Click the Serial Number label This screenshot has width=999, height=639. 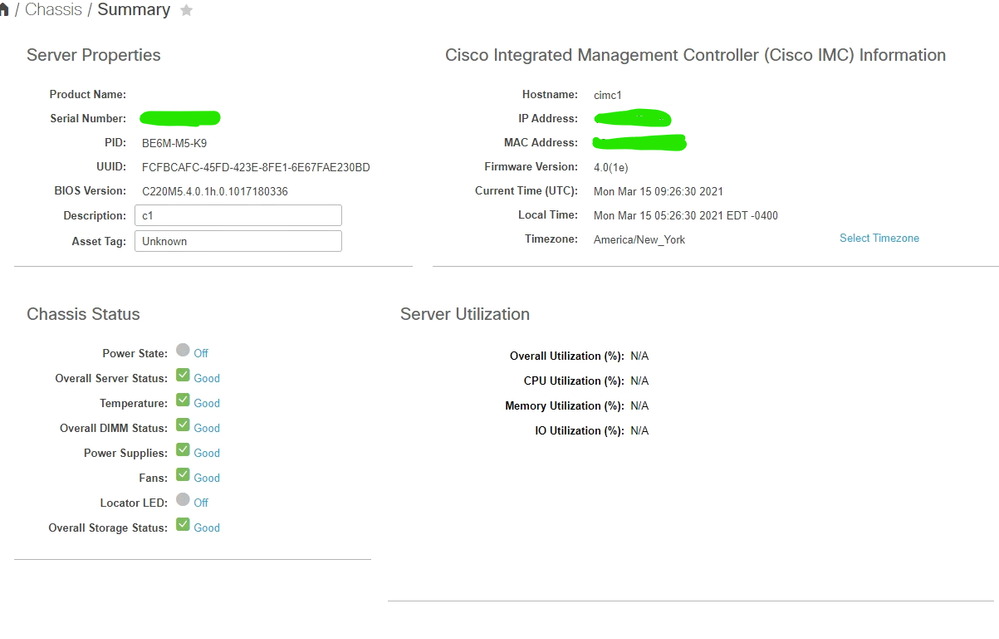point(88,118)
